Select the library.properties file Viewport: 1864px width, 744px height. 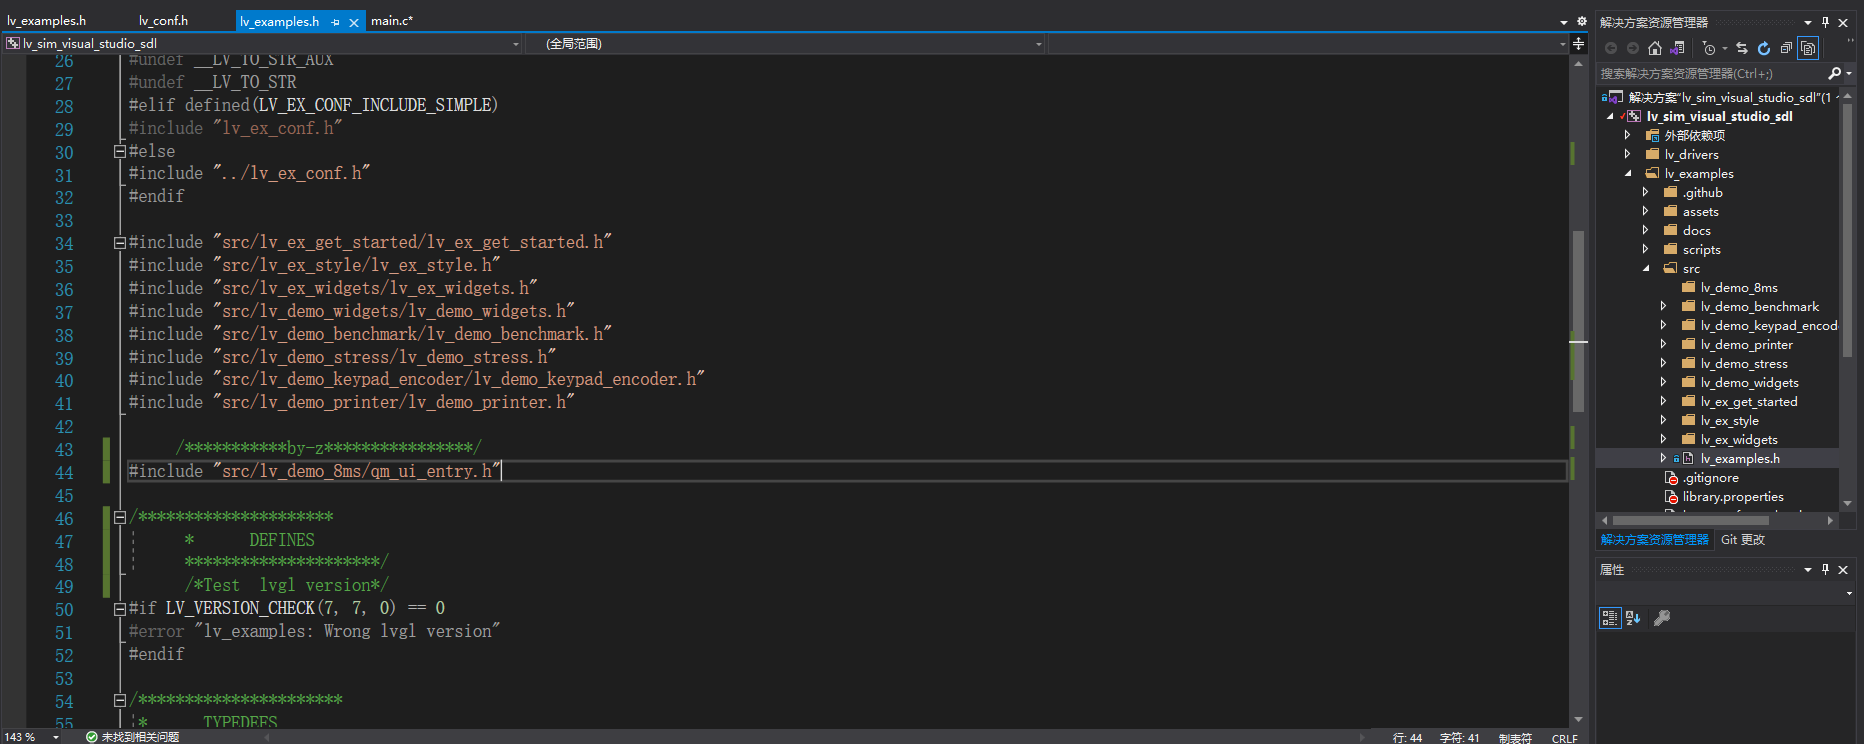[x=1733, y=496]
